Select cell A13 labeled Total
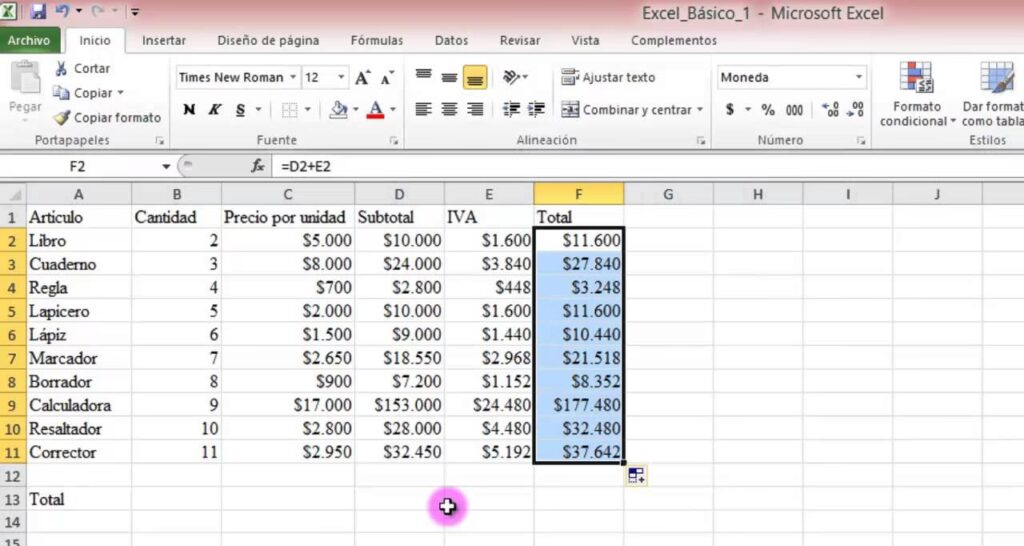Image resolution: width=1024 pixels, height=546 pixels. tap(78, 498)
